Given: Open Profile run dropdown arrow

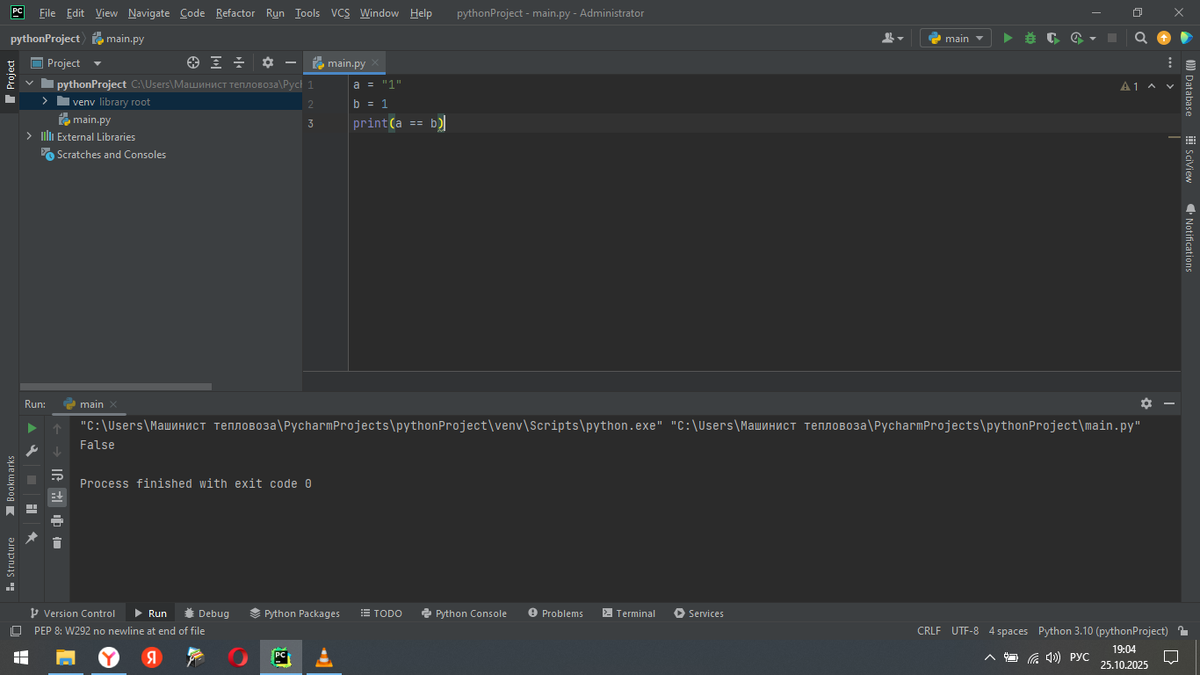Looking at the screenshot, I should tap(1092, 38).
